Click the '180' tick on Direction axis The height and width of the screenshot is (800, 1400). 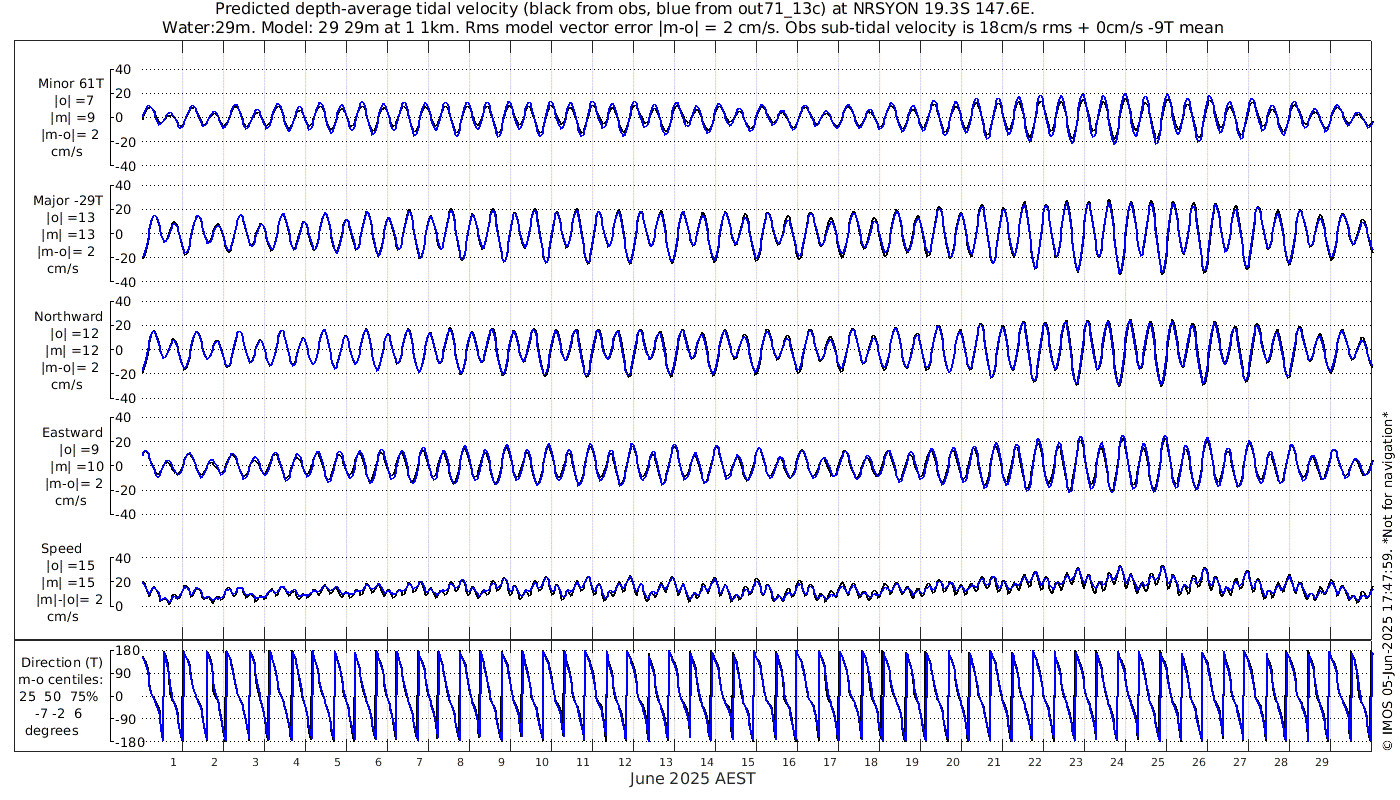click(x=127, y=651)
